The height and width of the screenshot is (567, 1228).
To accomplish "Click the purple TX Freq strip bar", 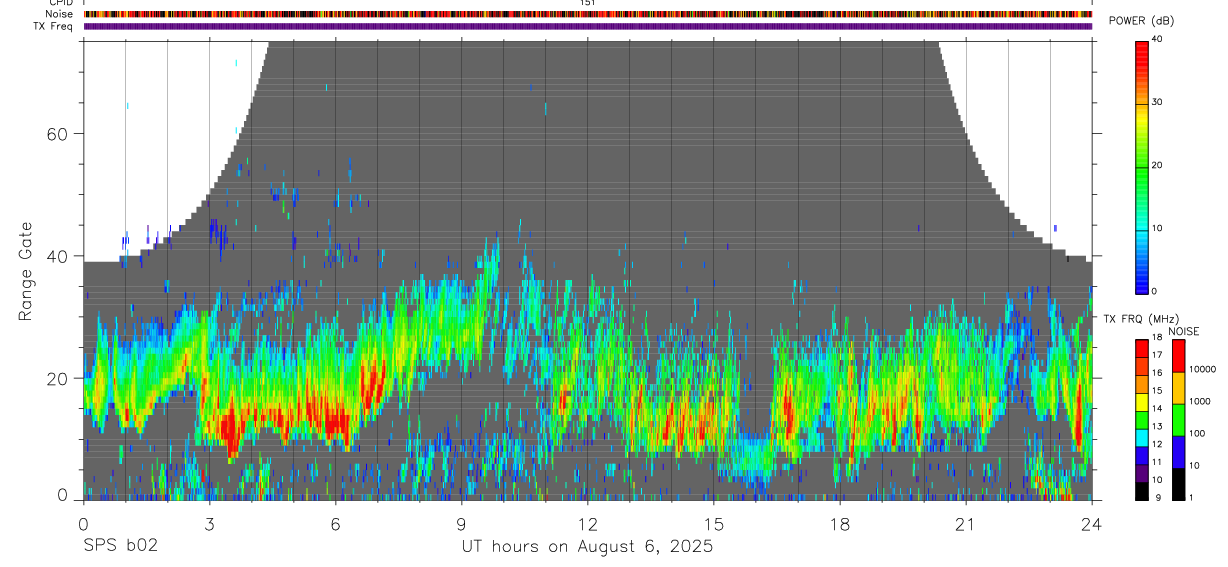I will (588, 26).
